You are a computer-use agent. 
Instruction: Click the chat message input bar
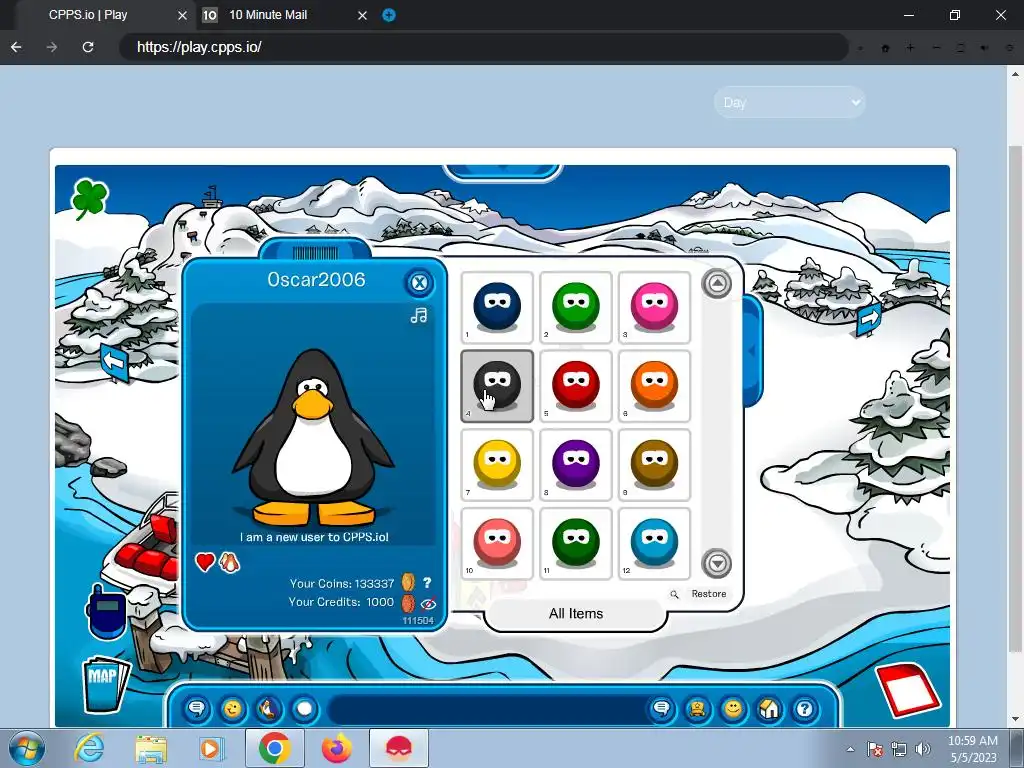[485, 709]
